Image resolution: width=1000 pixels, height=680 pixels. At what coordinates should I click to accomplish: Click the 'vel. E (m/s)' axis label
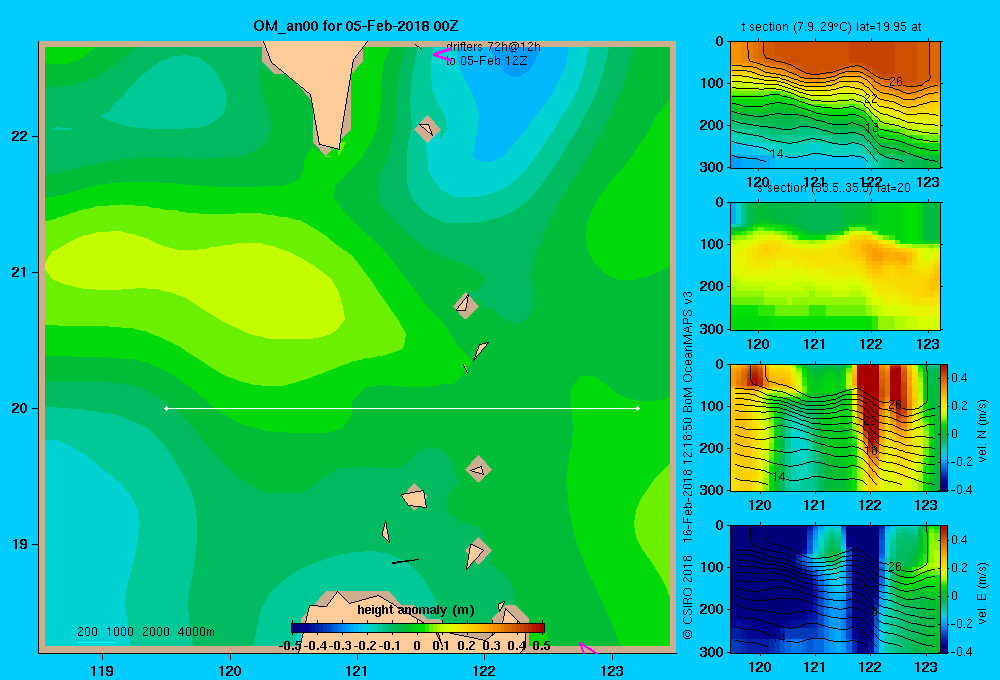(x=982, y=593)
